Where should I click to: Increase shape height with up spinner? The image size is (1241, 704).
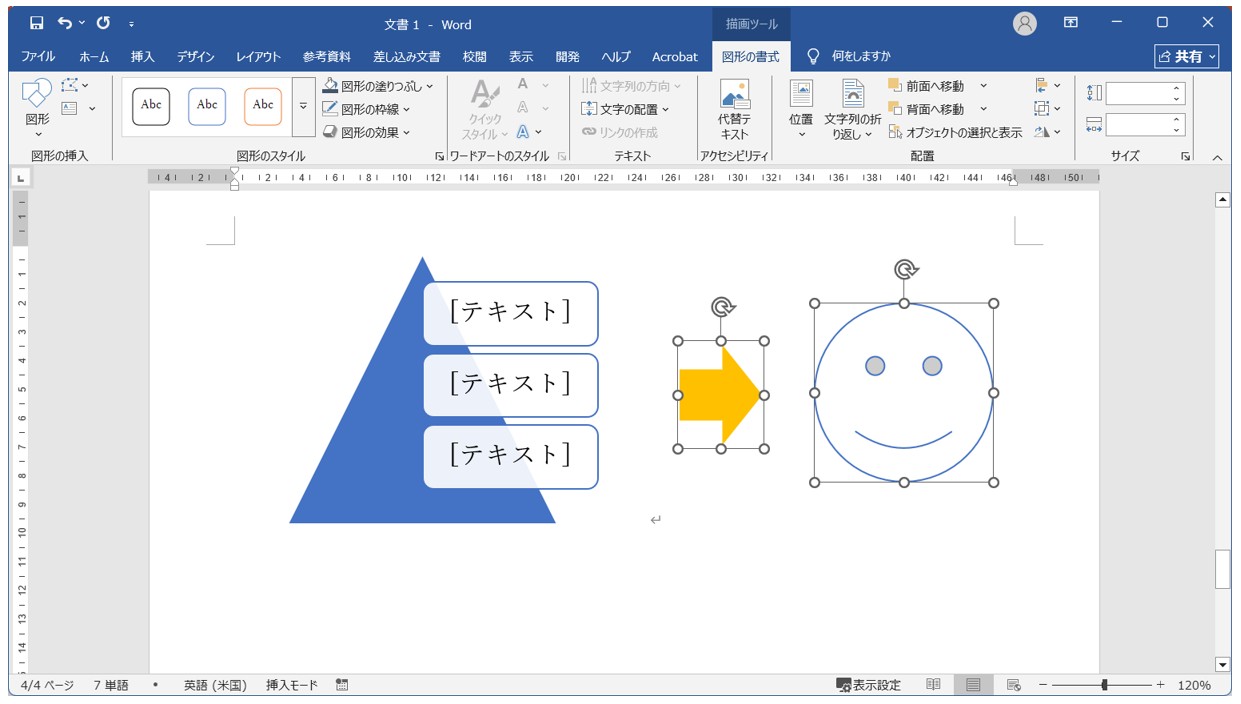tap(1178, 88)
